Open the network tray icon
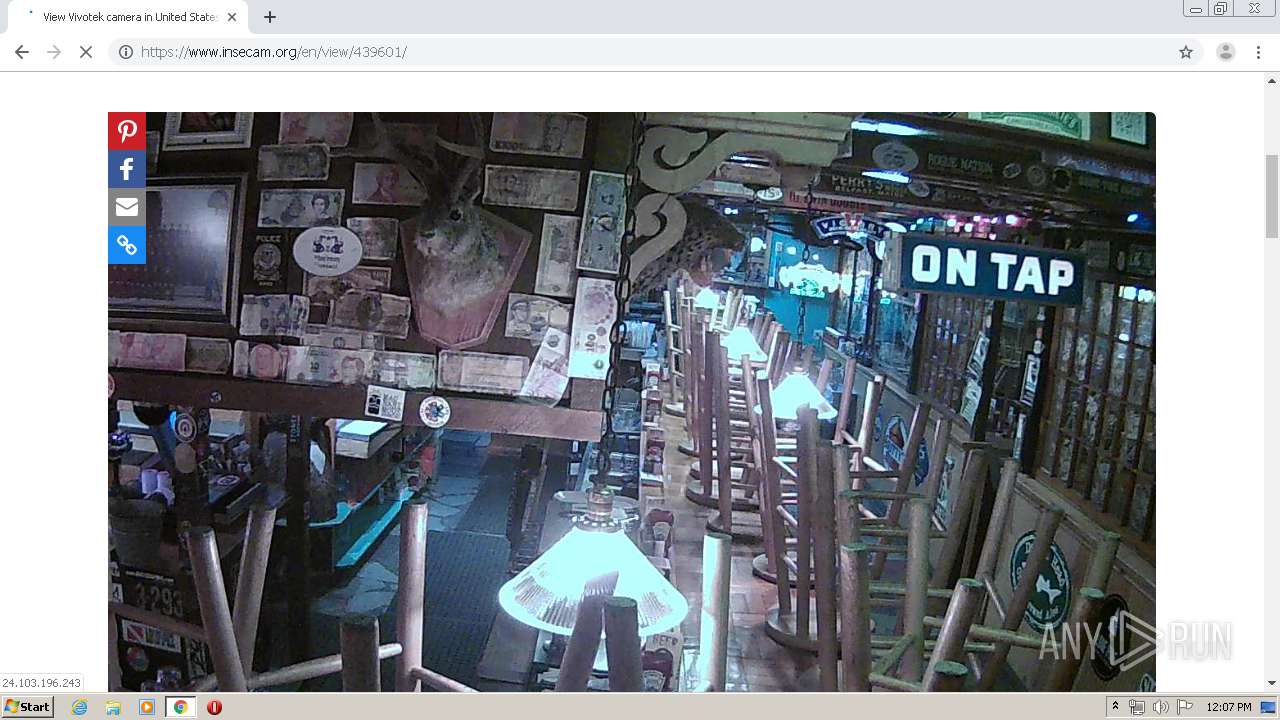Screen dimensions: 1280x720 click(1137, 707)
